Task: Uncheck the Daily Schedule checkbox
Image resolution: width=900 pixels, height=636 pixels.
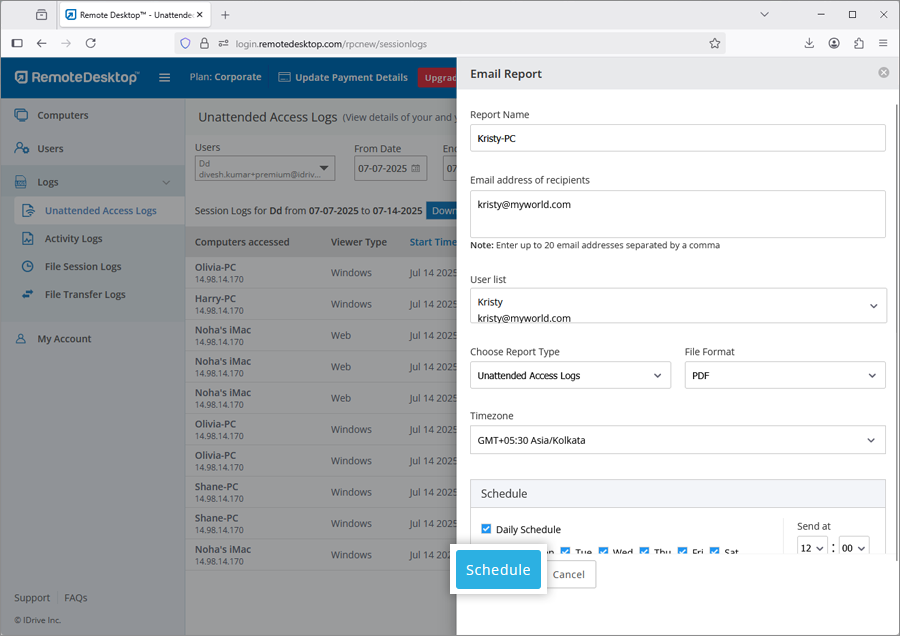Action: click(486, 529)
